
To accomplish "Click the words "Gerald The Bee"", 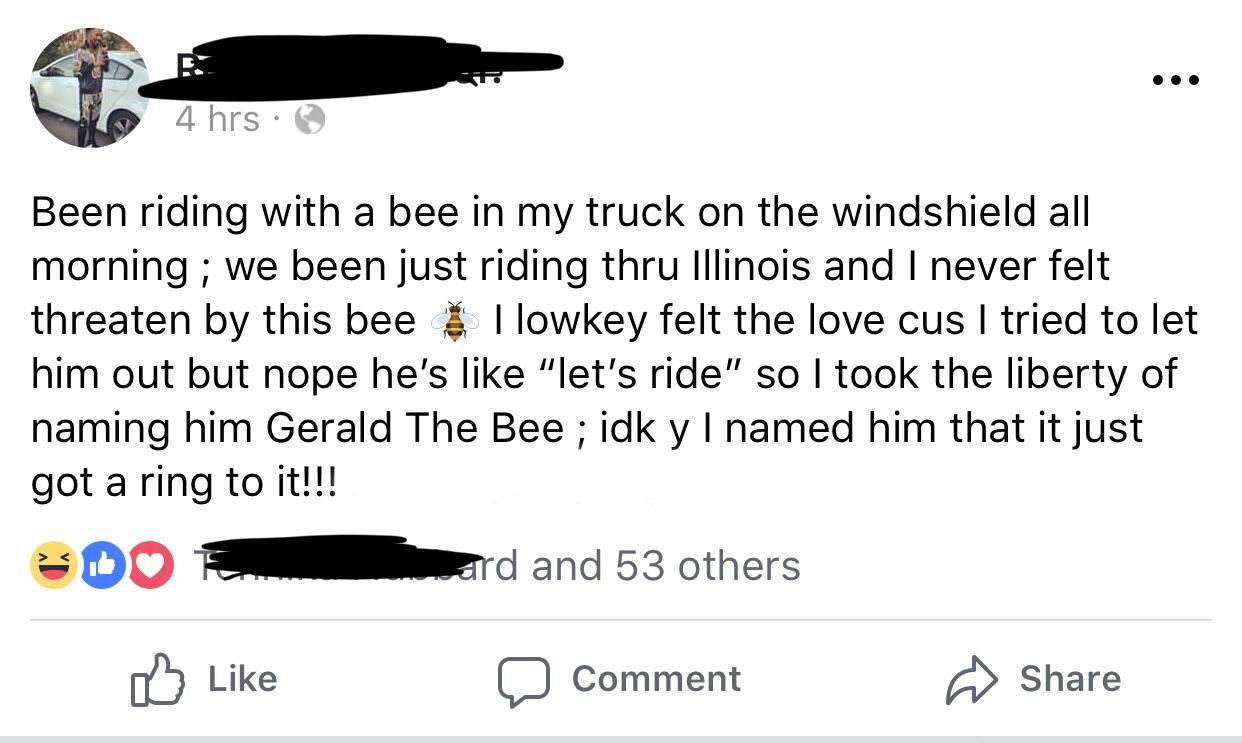I will click(x=415, y=428).
